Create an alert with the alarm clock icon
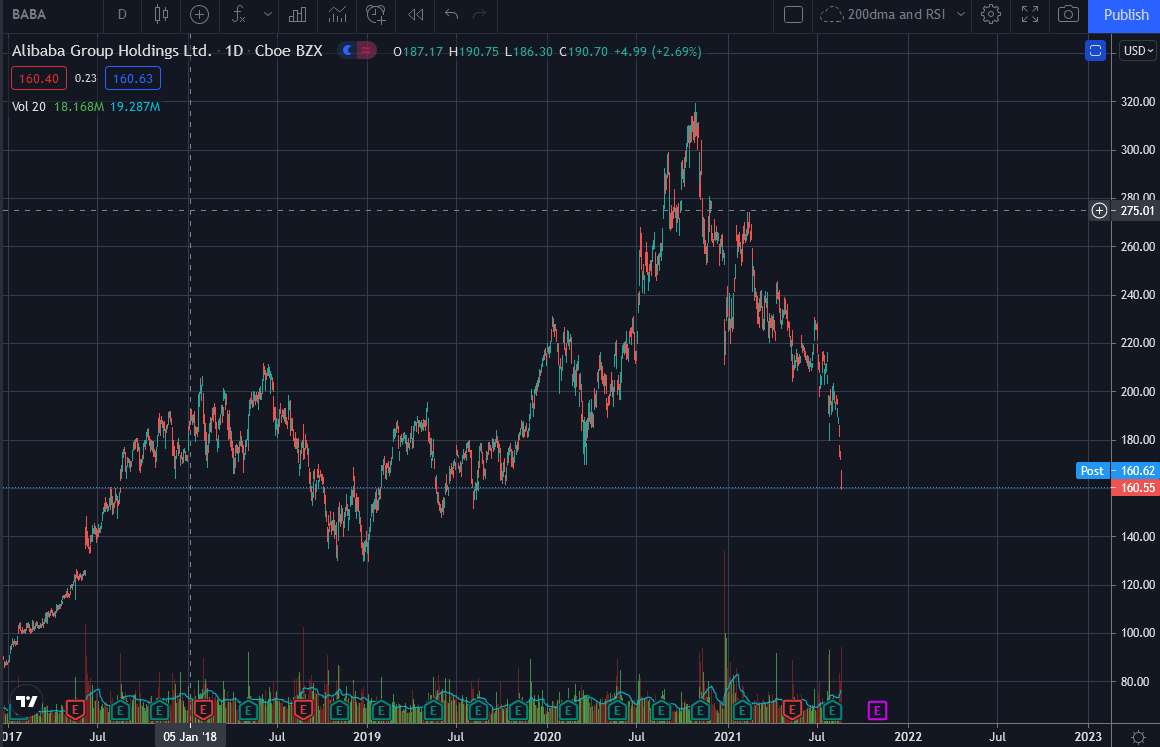Viewport: 1160px width, 747px height. tap(376, 14)
